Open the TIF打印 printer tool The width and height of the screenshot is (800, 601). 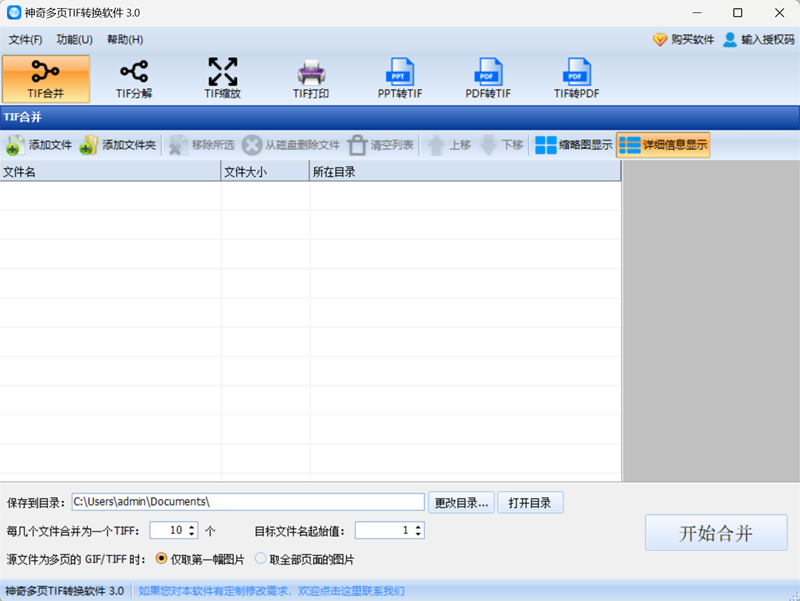click(x=311, y=79)
